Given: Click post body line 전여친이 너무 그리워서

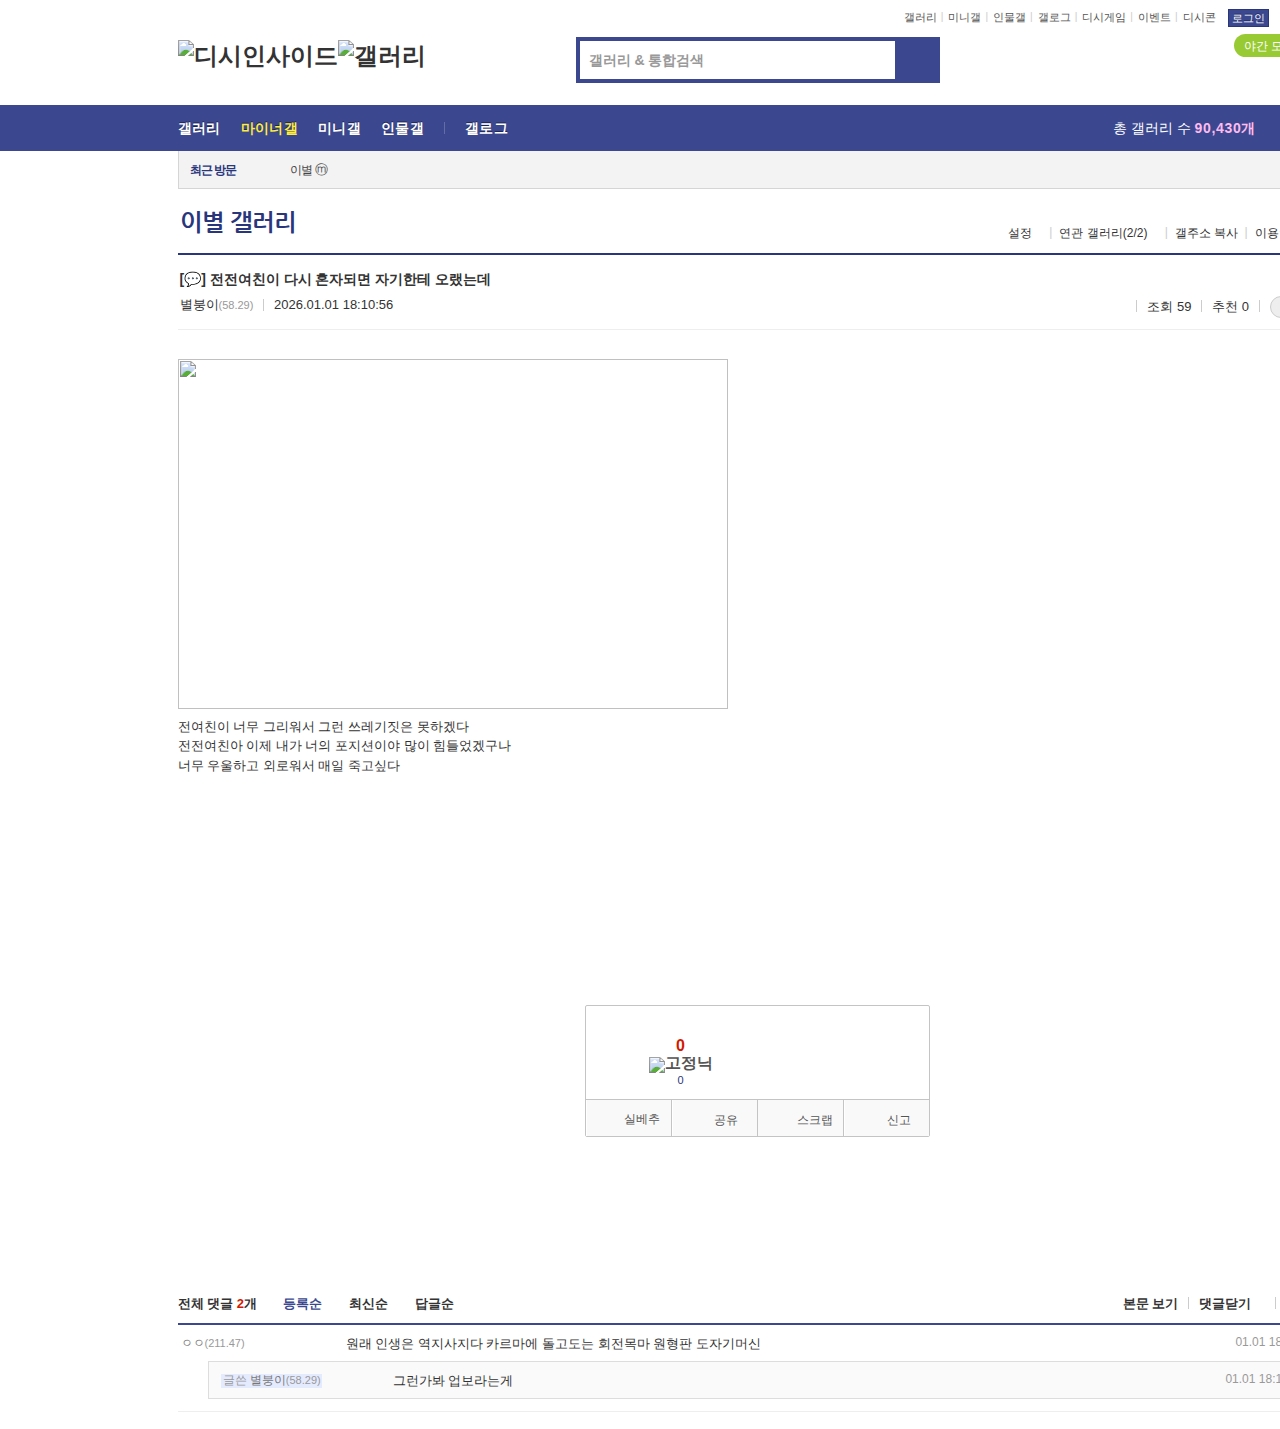Looking at the screenshot, I should [x=323, y=727].
